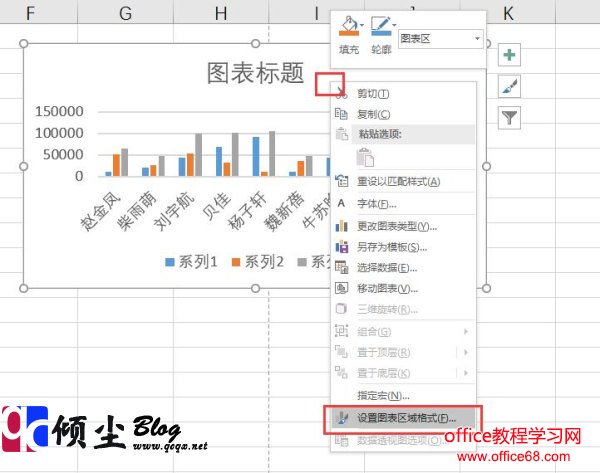Choose 复制(C) from the context menu
The image size is (600, 473).
tap(403, 114)
